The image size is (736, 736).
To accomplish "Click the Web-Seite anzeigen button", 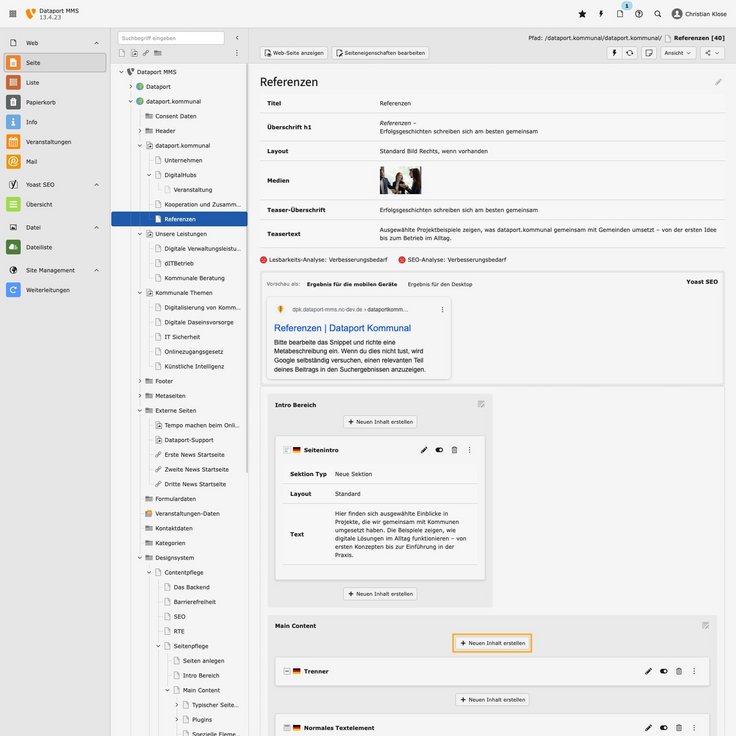I will coord(292,53).
